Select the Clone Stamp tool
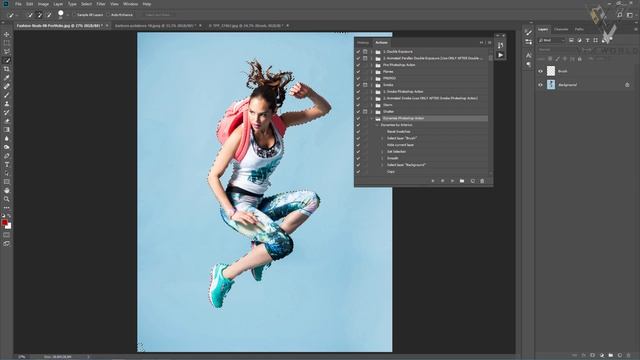The width and height of the screenshot is (640, 360). pyautogui.click(x=7, y=104)
